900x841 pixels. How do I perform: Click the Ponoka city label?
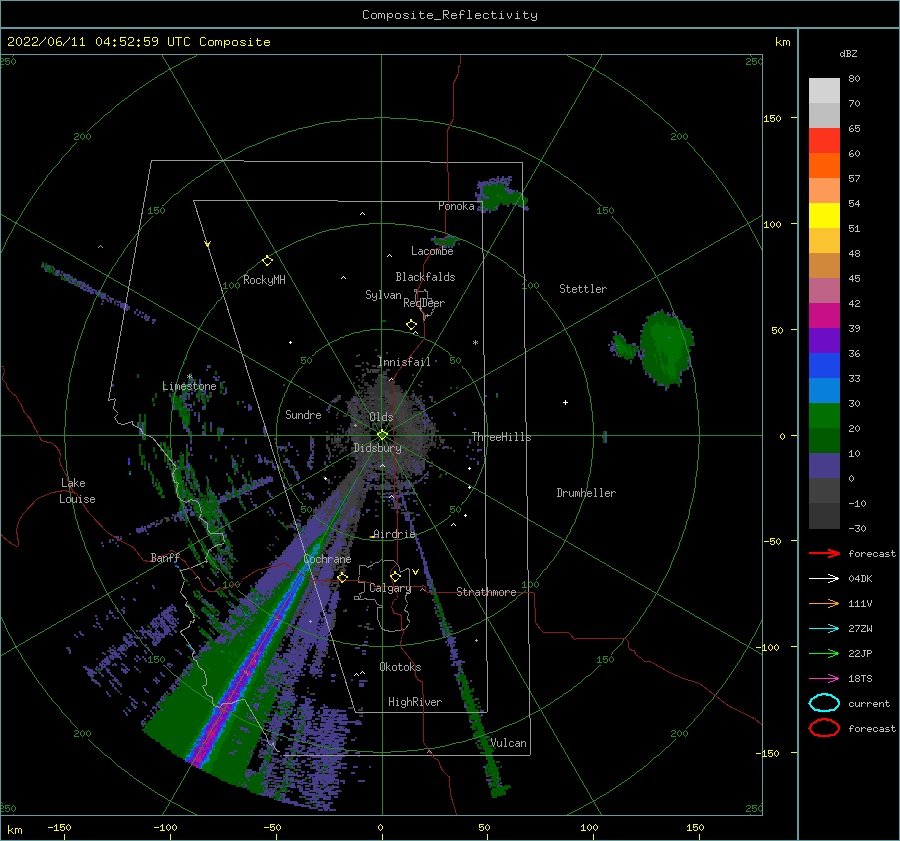[456, 206]
